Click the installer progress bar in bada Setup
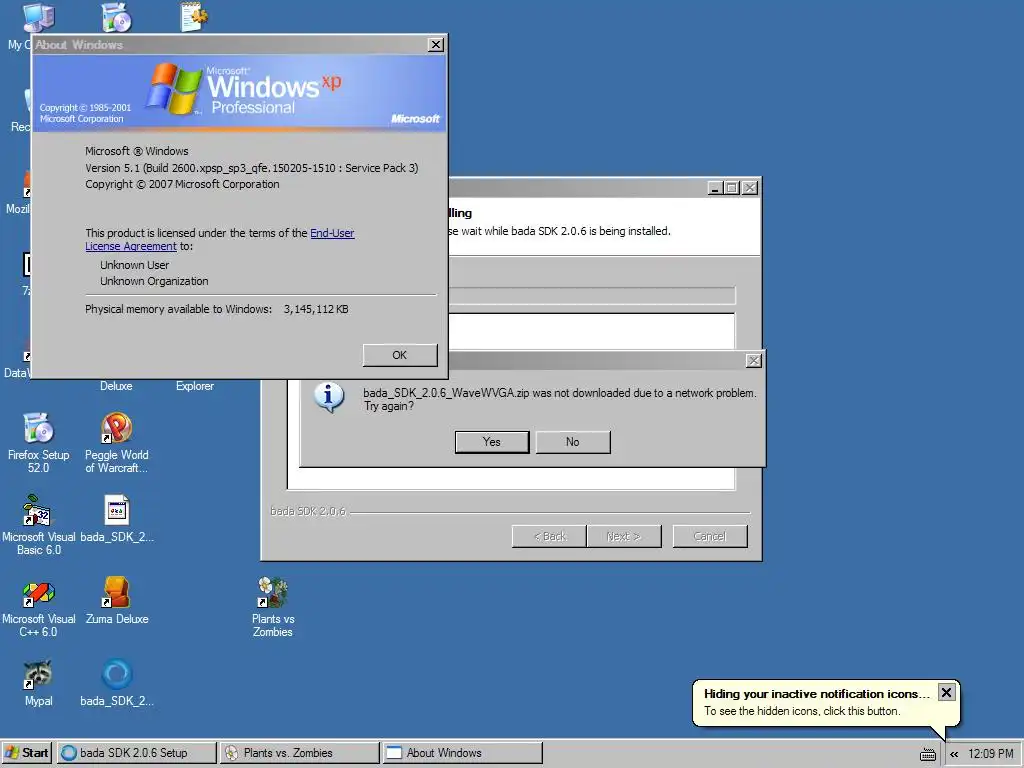1024x768 pixels. click(x=592, y=295)
